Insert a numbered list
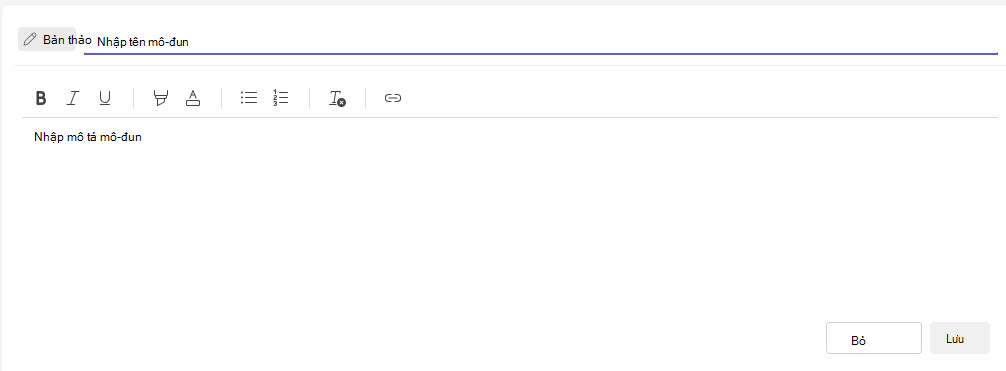1006x371 pixels. 280,98
